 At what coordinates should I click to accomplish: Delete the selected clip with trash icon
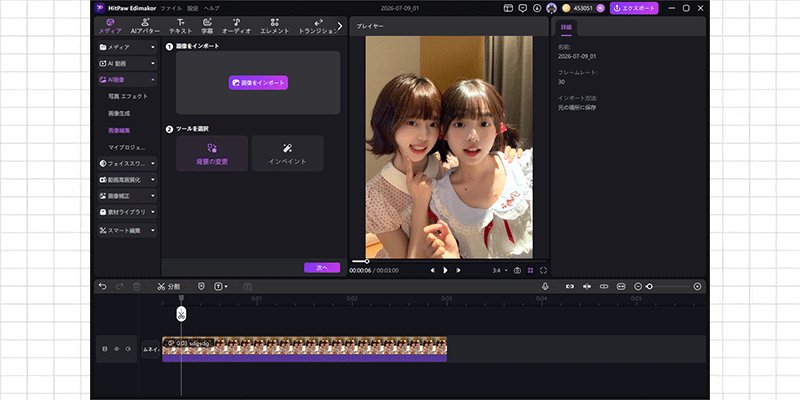tap(136, 287)
